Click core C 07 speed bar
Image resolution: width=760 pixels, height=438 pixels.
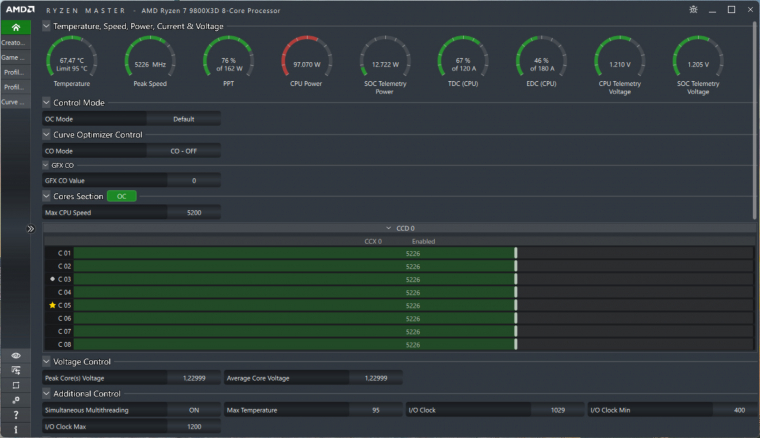[413, 331]
